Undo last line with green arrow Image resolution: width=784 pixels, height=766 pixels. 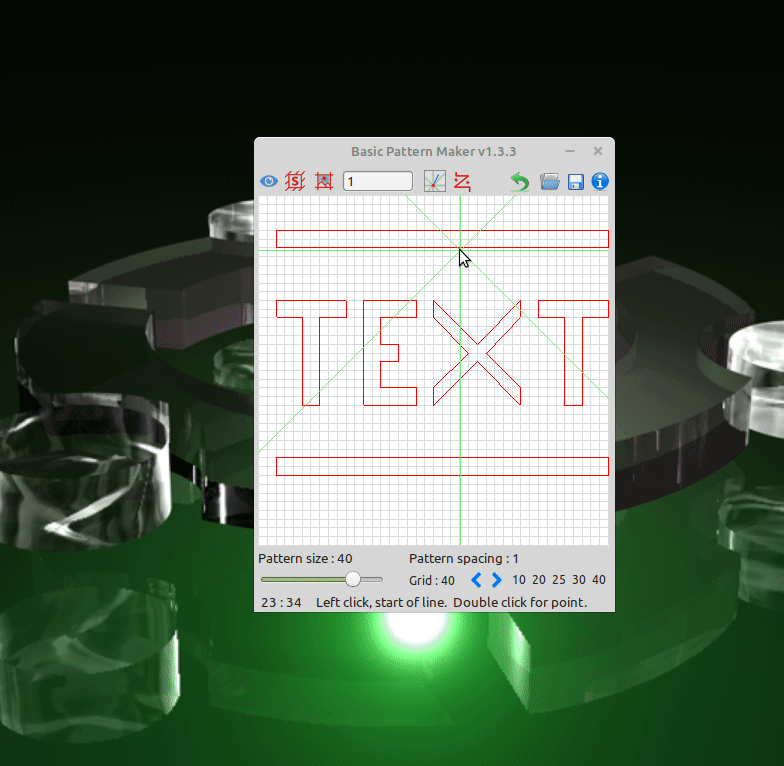[x=520, y=181]
